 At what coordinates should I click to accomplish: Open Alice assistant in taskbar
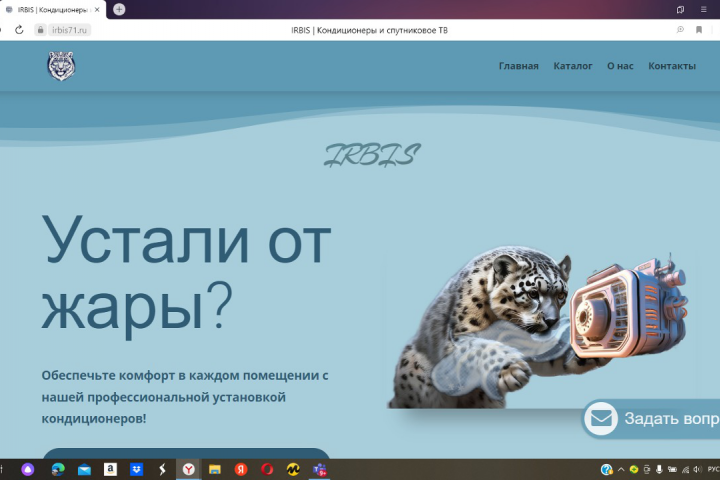pos(28,469)
